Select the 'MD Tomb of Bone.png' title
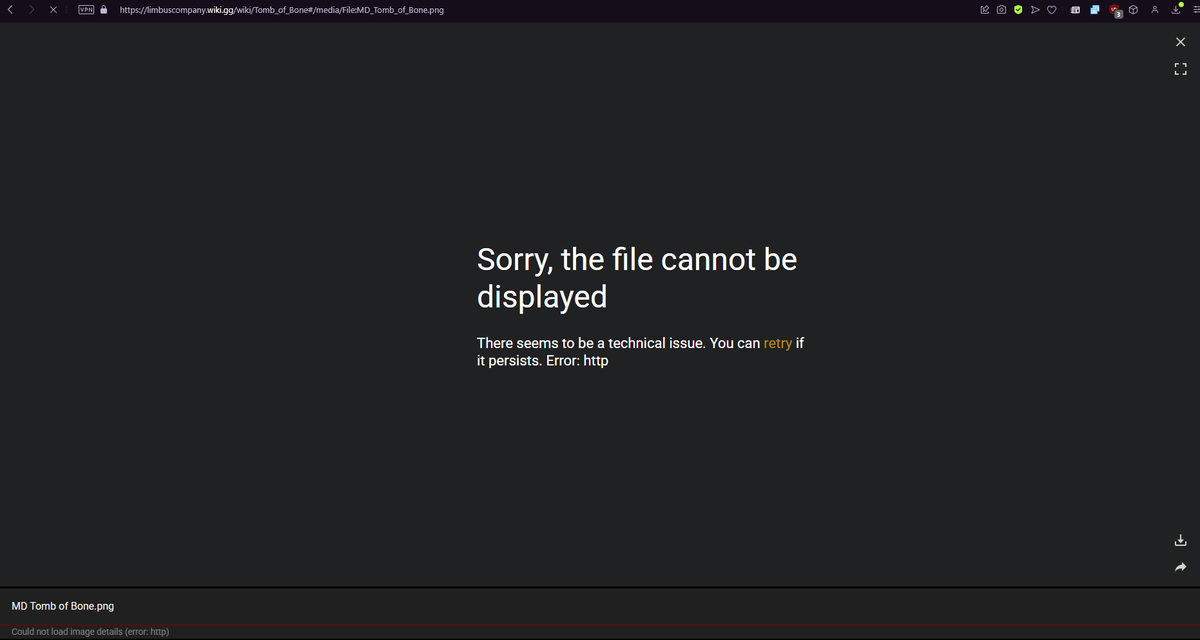 click(62, 606)
